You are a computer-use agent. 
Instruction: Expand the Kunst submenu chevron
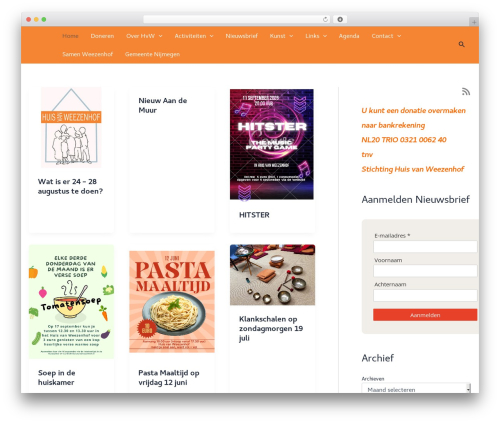(x=291, y=36)
